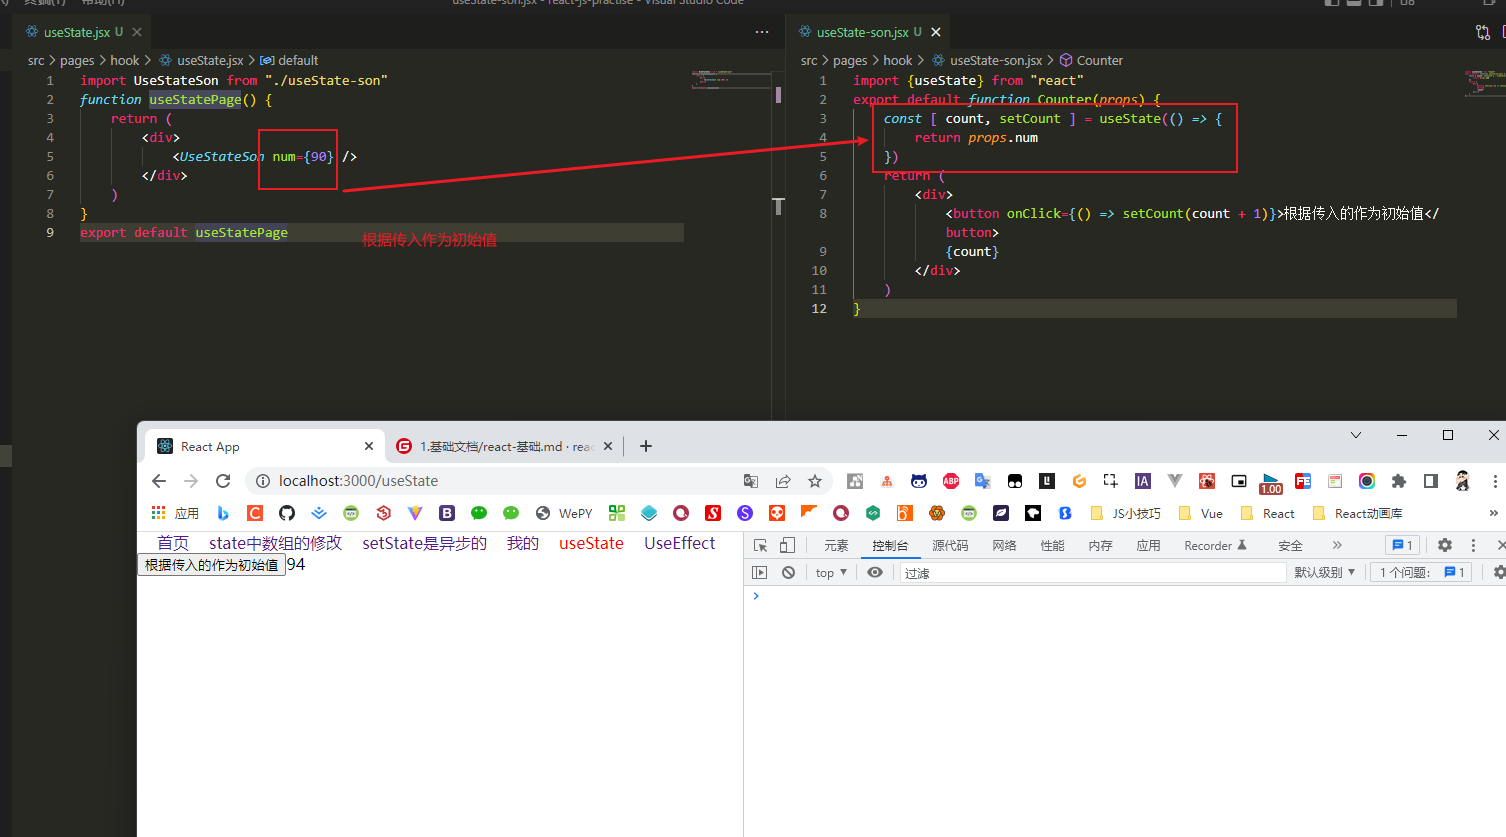Screen dimensions: 1506x837
Task: Open the WePY bookmark
Action: click(564, 513)
